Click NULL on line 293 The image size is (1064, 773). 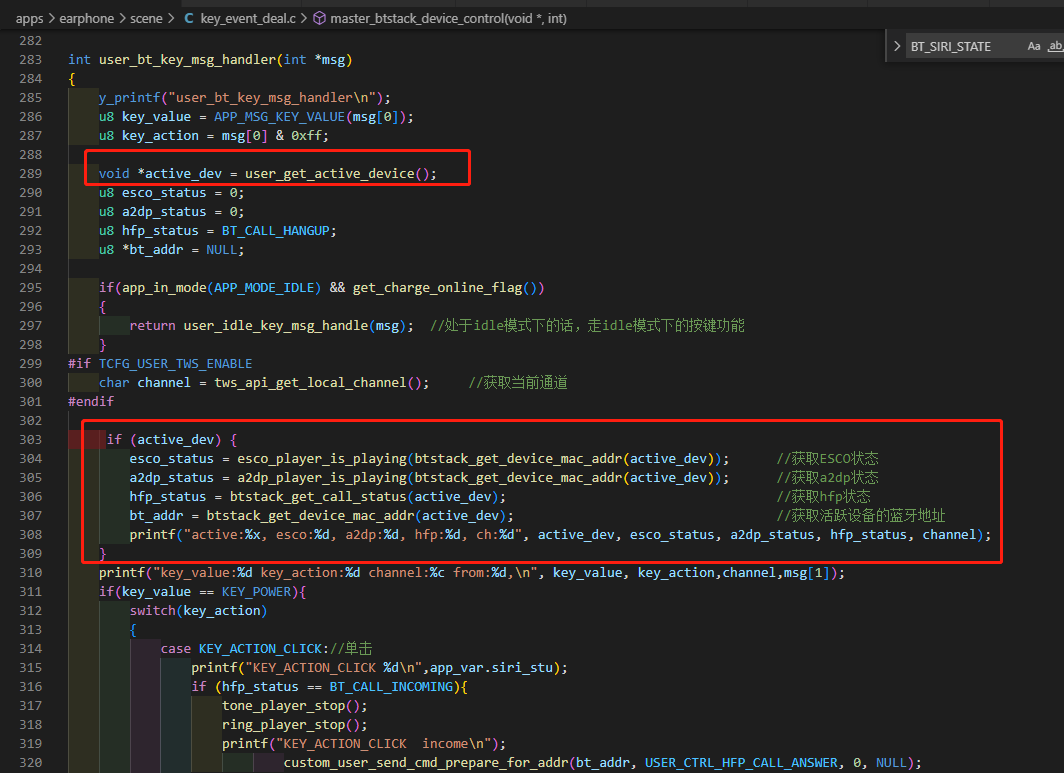pyautogui.click(x=221, y=250)
